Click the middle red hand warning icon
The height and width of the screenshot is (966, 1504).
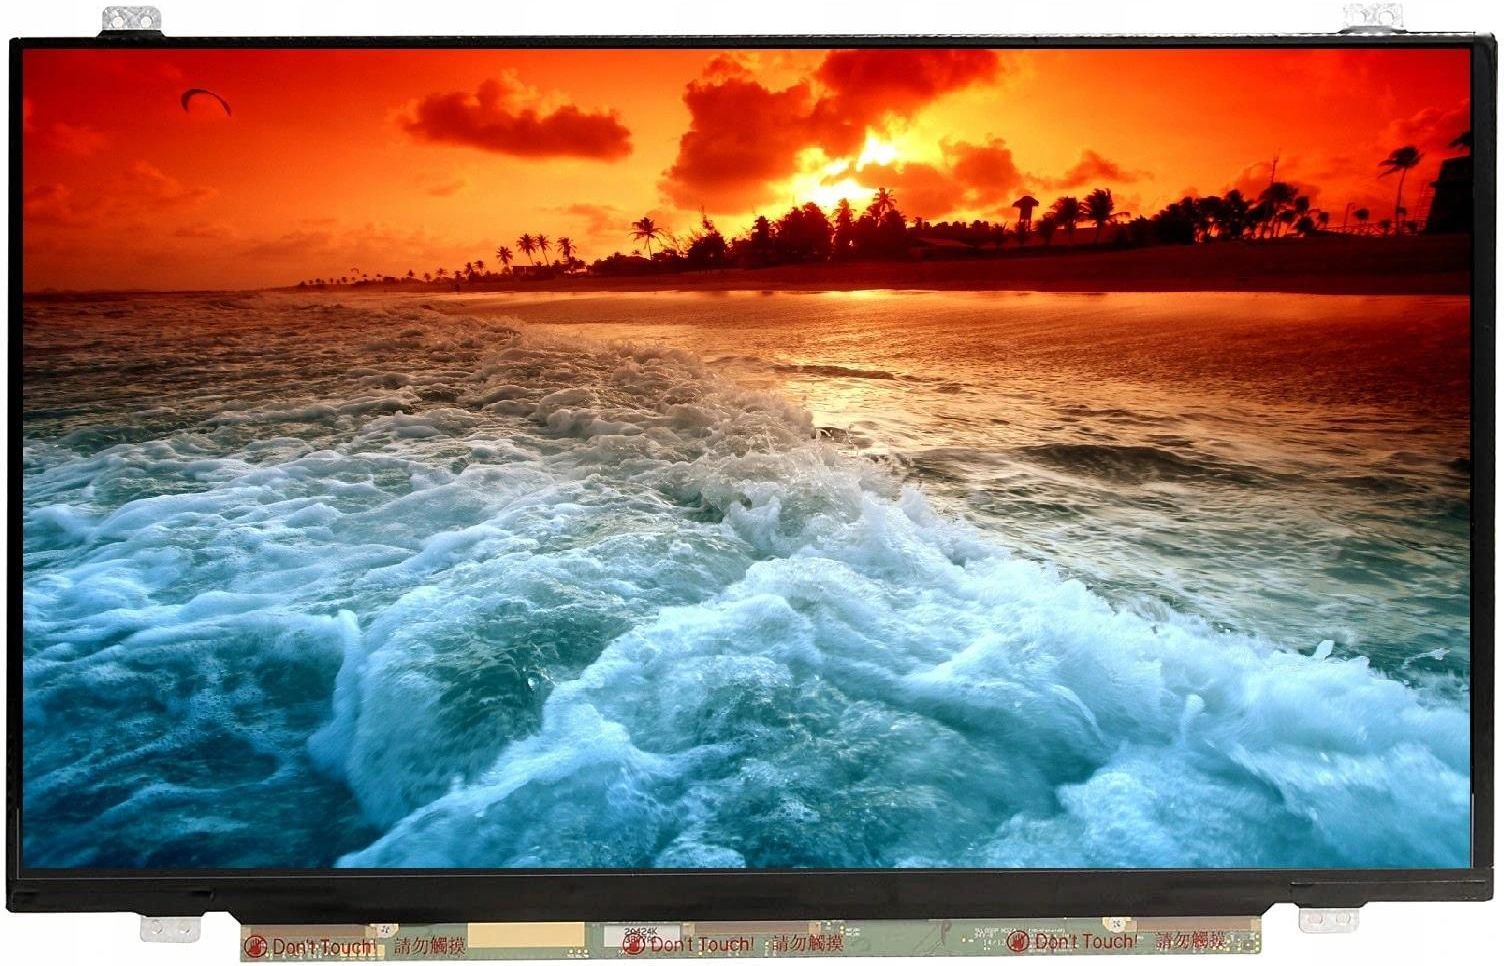coord(633,944)
